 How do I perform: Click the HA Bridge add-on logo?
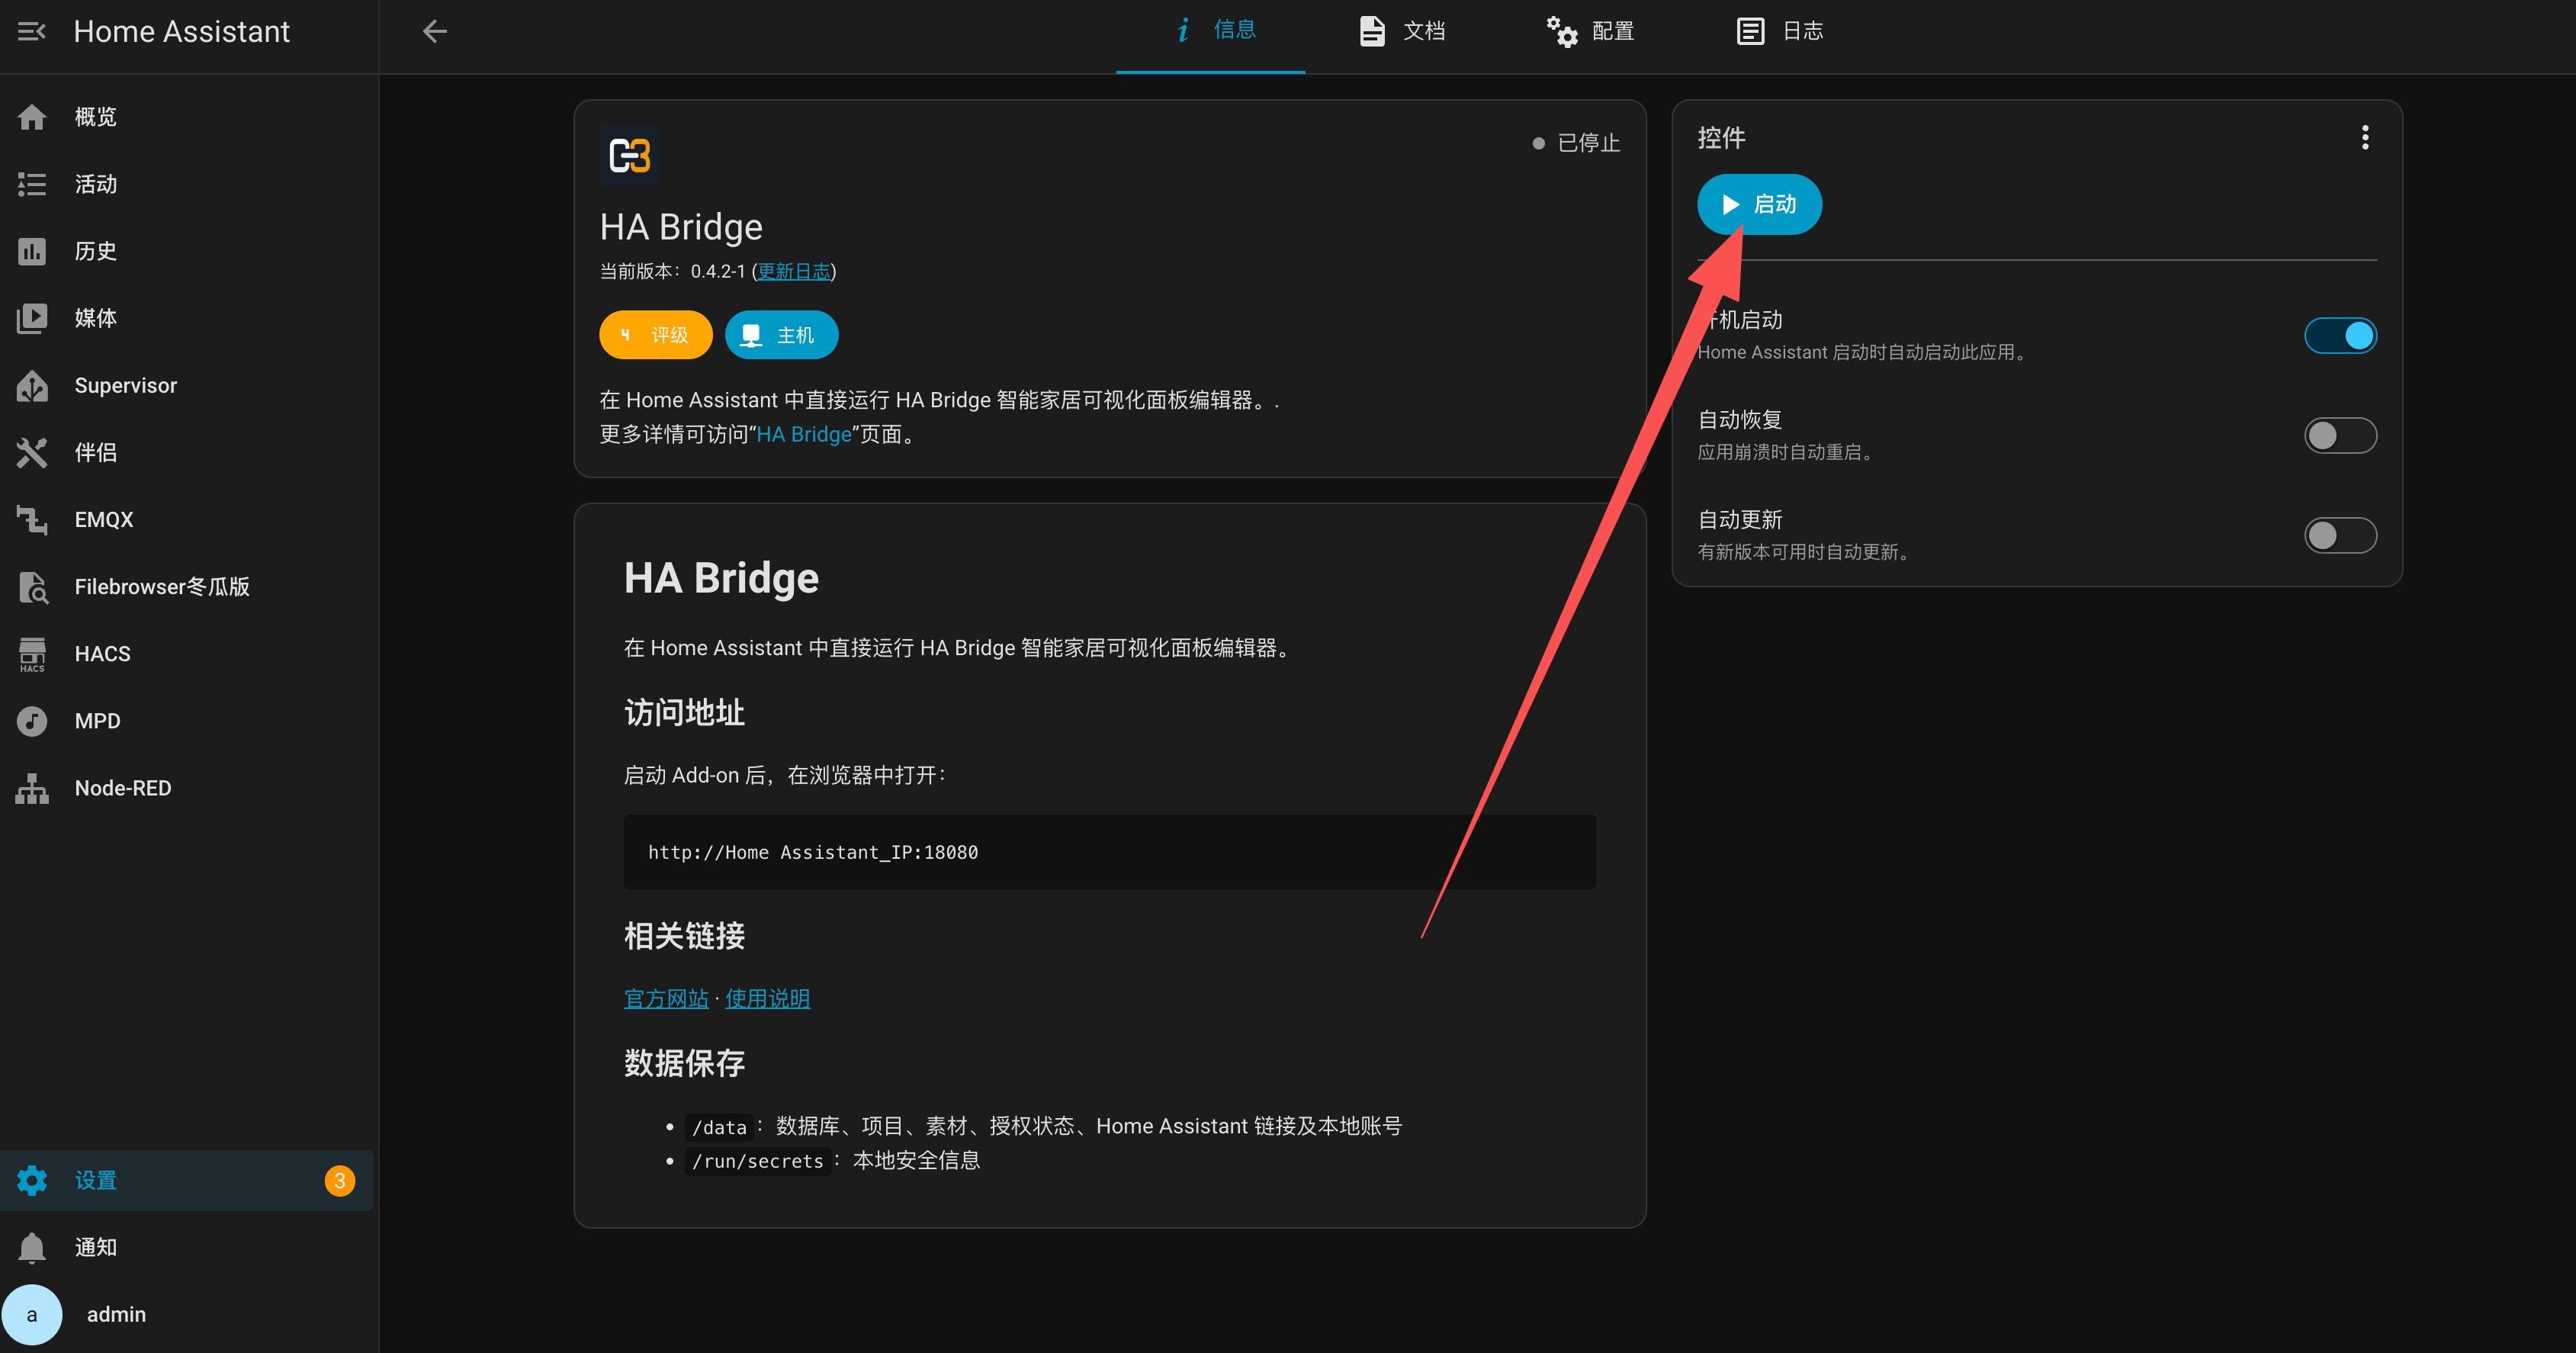tap(630, 156)
